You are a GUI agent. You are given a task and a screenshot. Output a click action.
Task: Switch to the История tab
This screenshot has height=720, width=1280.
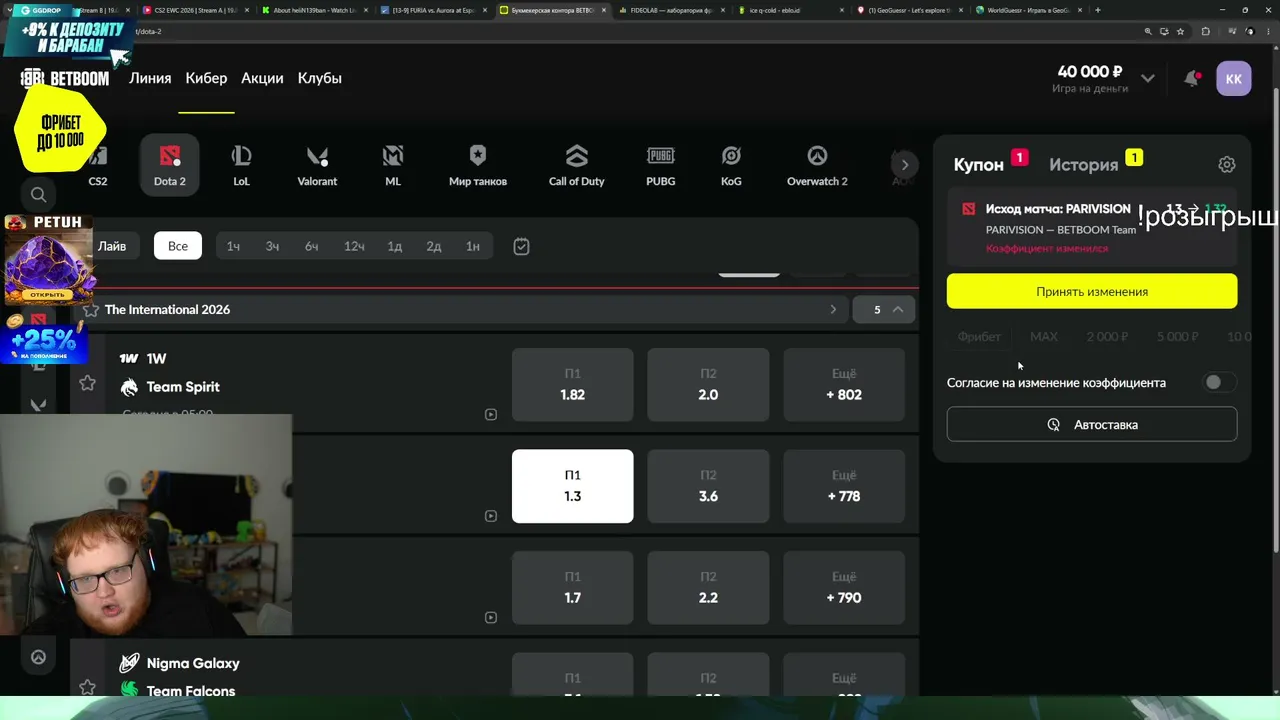1084,165
